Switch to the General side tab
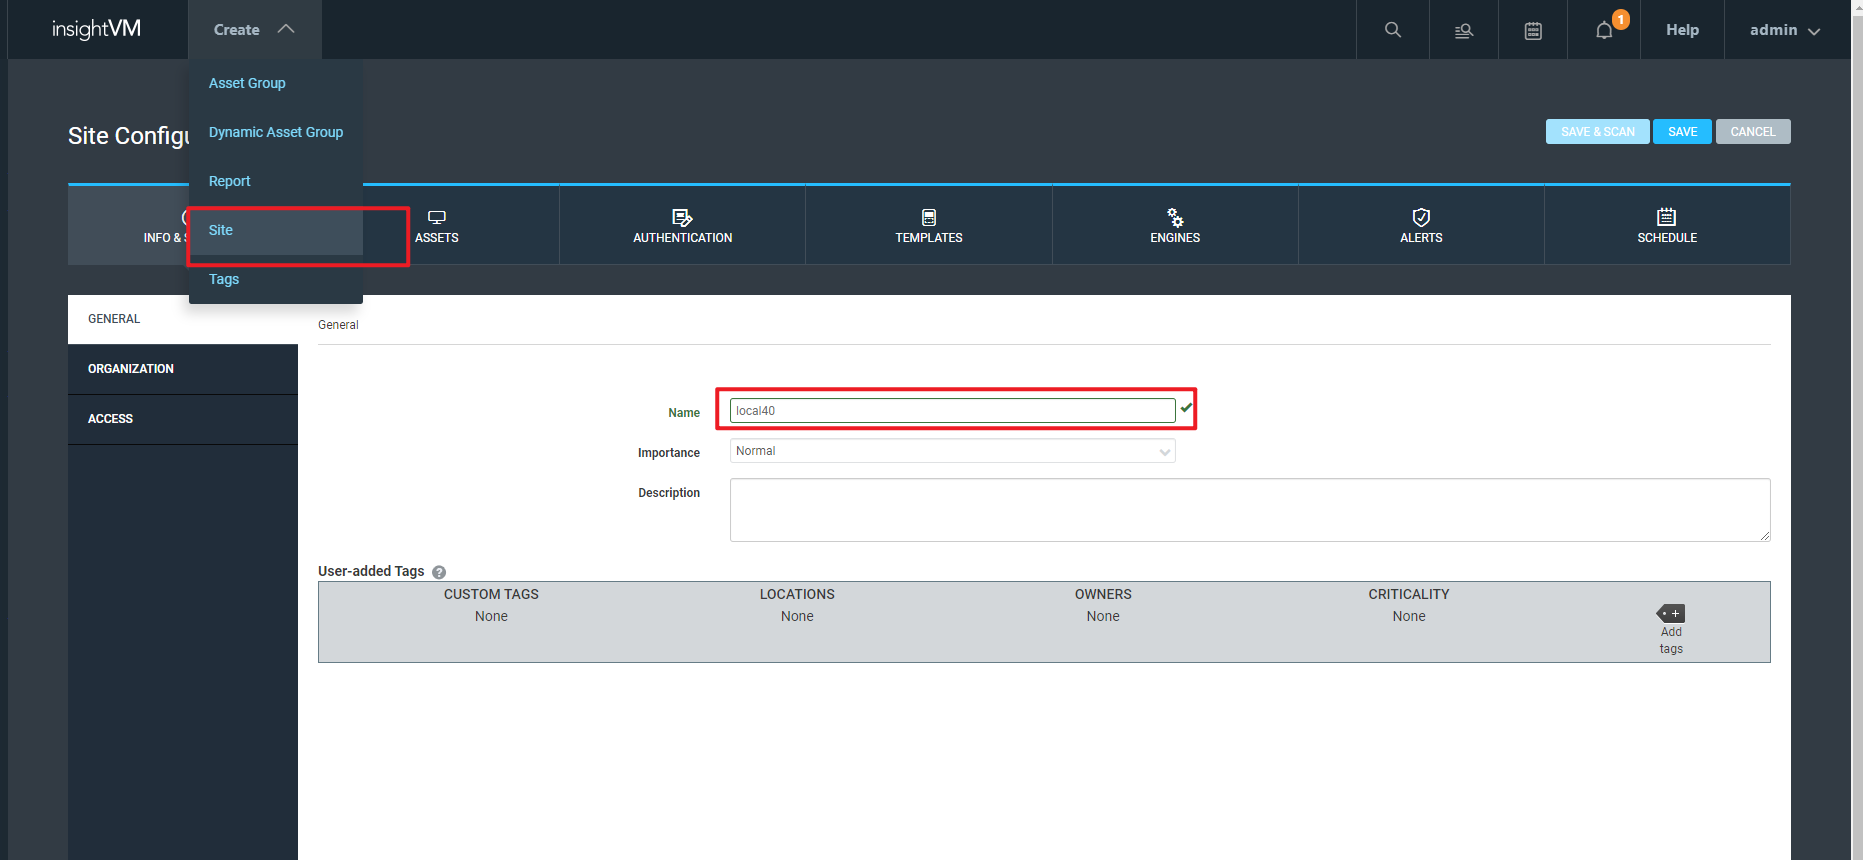The image size is (1863, 860). 183,319
